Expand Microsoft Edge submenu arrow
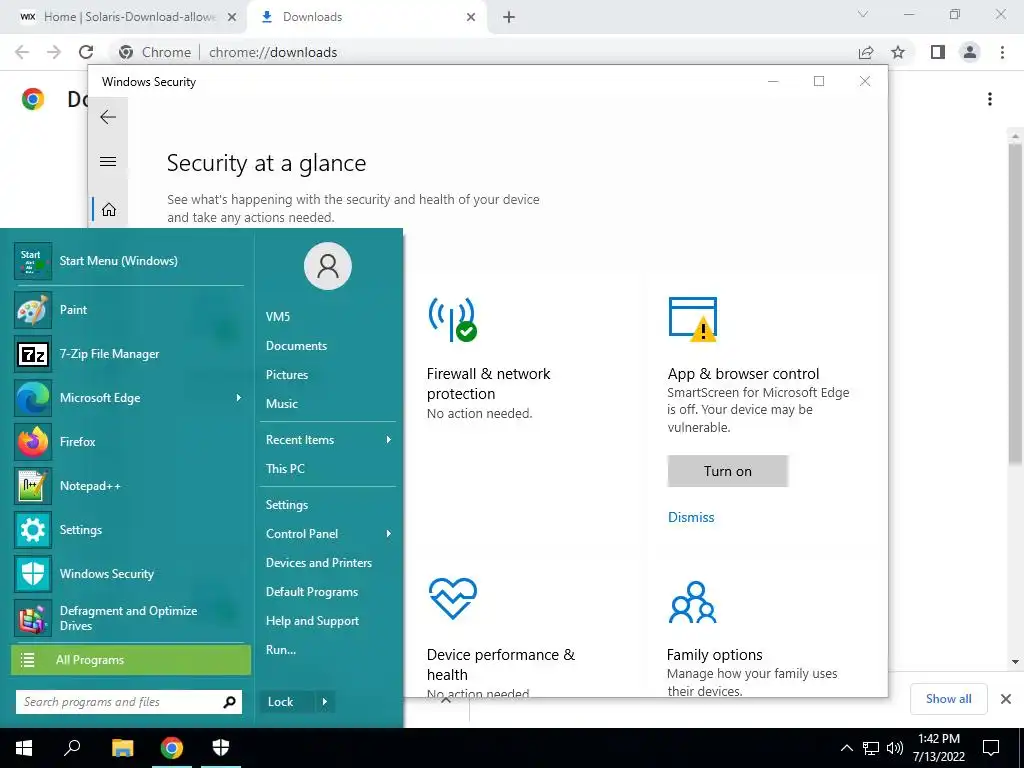The height and width of the screenshot is (768, 1024). click(x=239, y=398)
